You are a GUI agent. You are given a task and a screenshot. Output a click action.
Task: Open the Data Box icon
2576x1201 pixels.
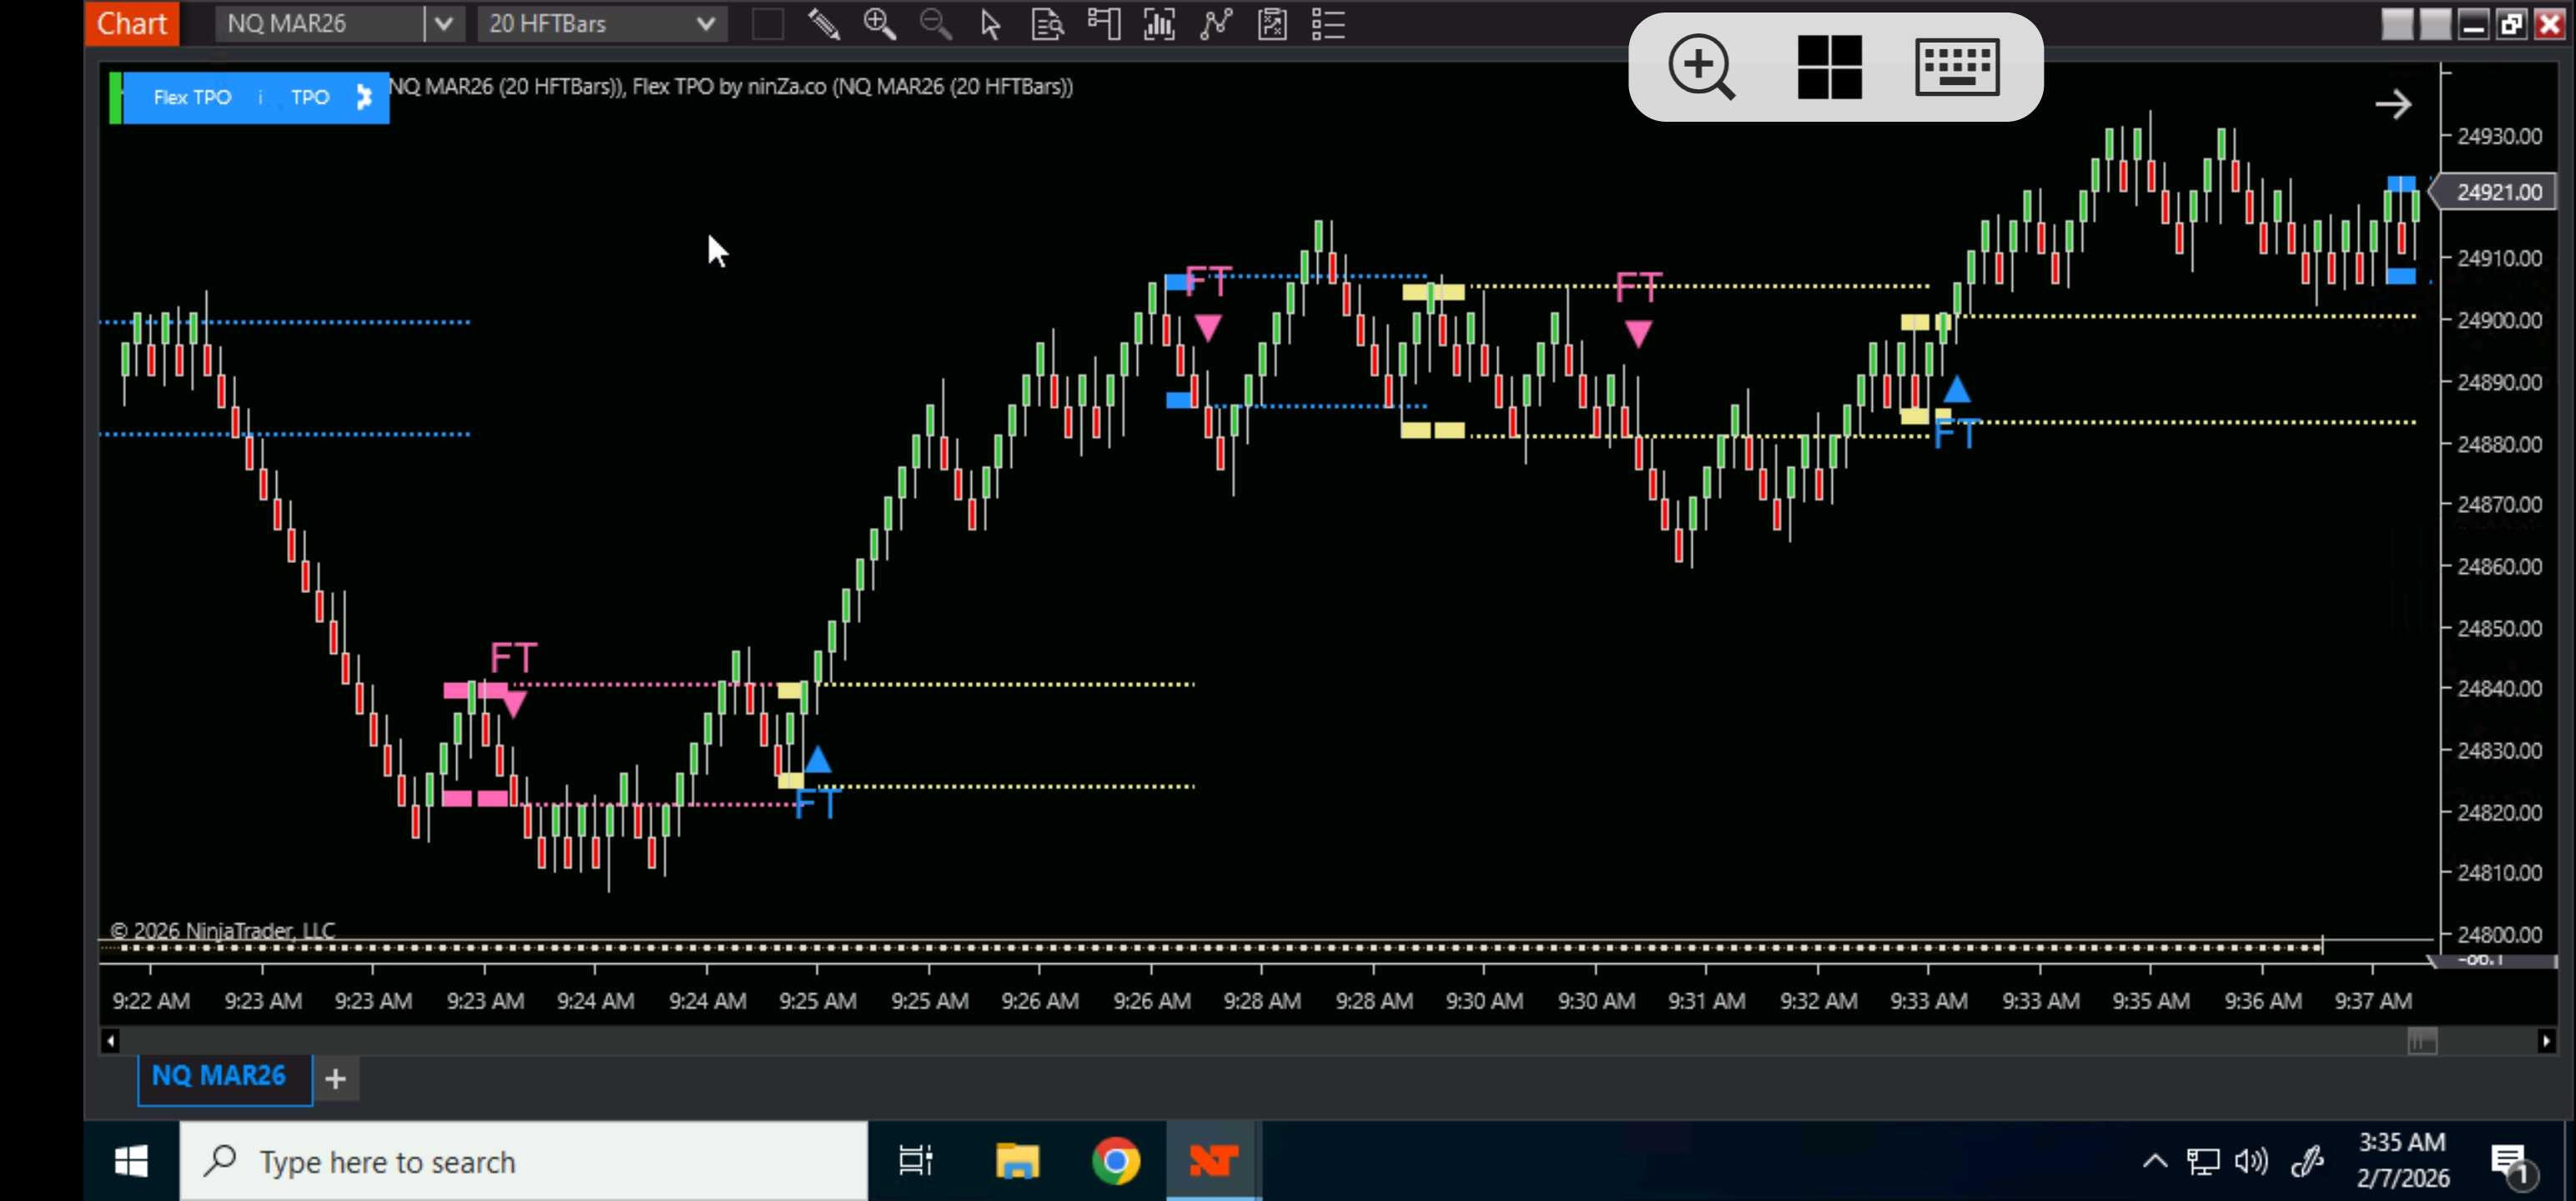(1047, 24)
